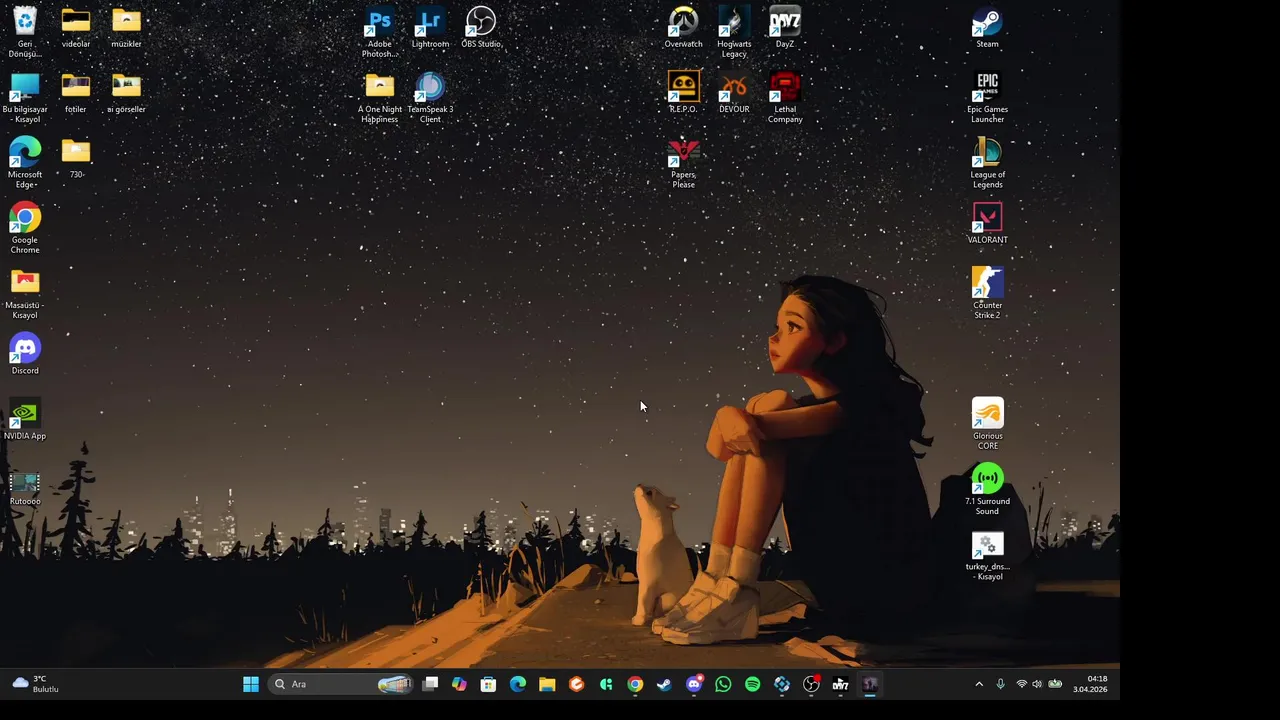Select TeamSpeak 3 Client shortcut
1280x720 pixels.
tap(430, 98)
